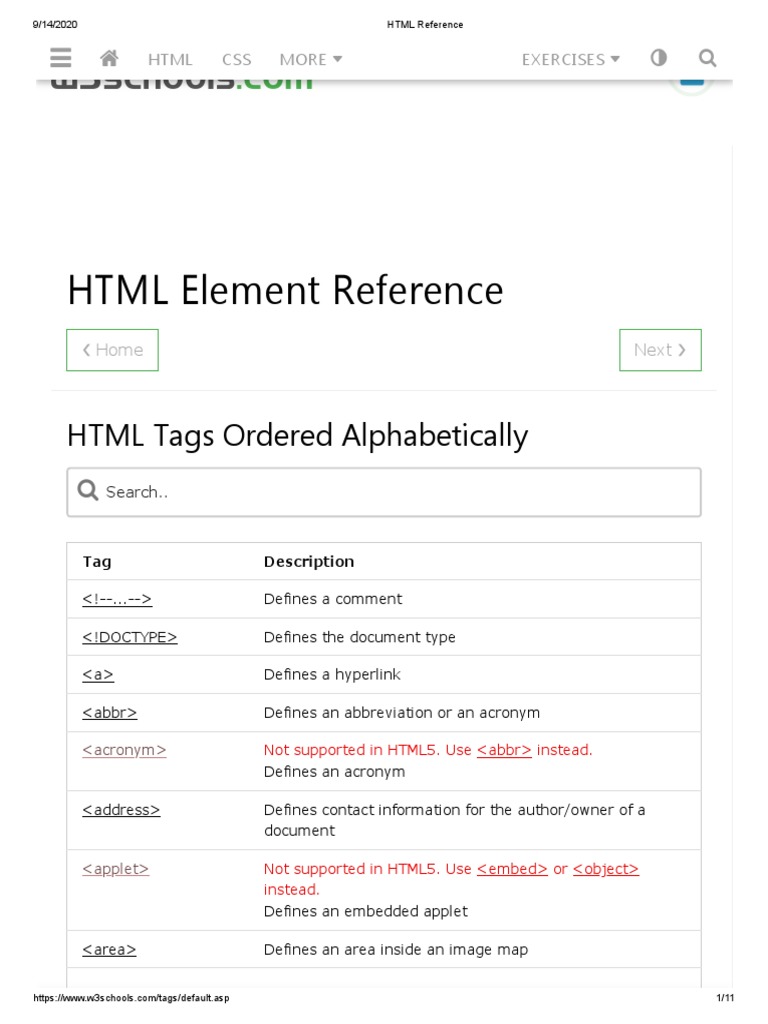
Task: Open the <object> link in applet description
Action: (605, 869)
